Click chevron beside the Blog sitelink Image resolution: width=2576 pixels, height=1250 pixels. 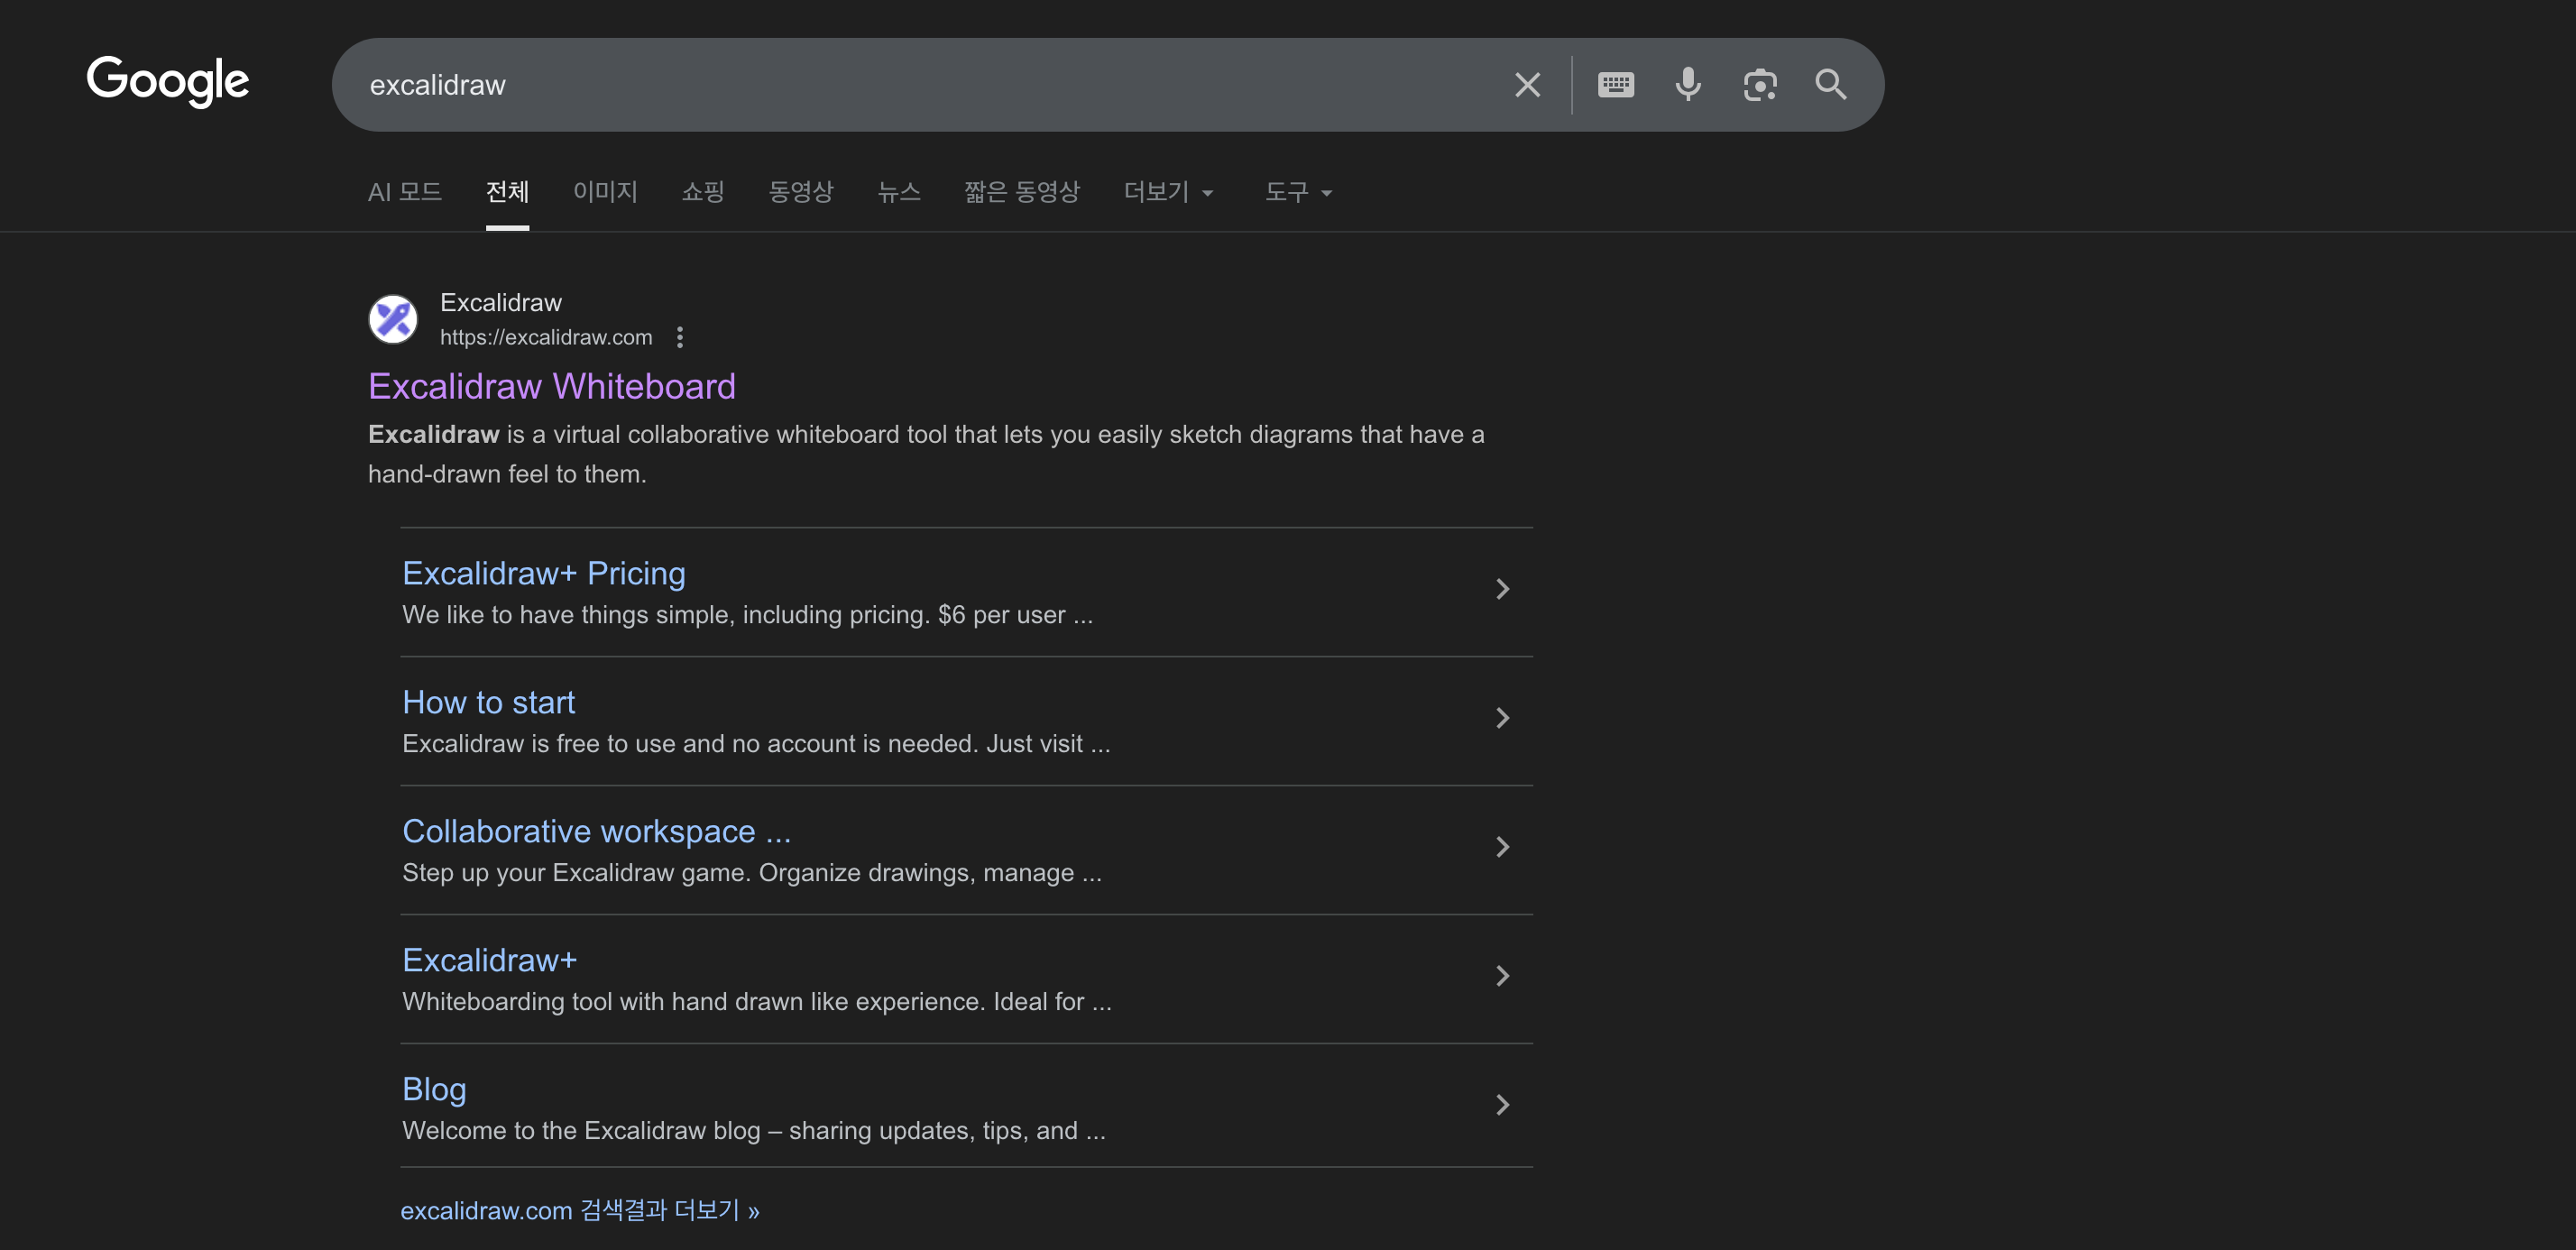click(x=1502, y=1105)
